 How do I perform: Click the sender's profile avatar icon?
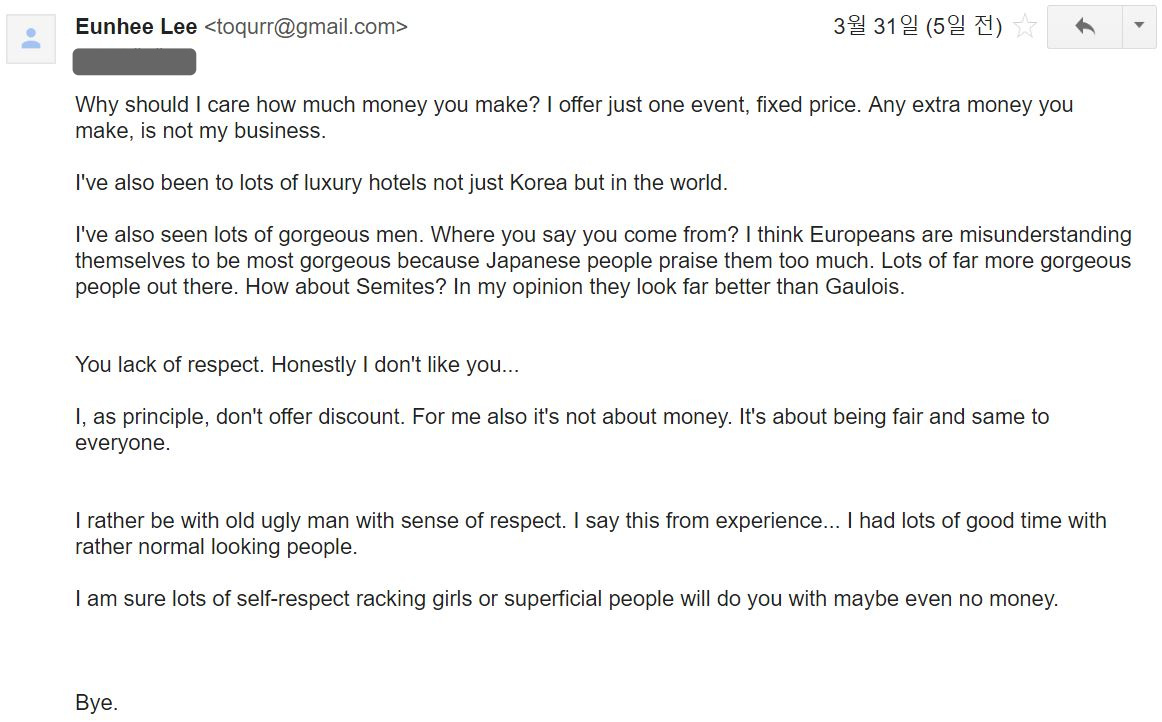point(31,39)
